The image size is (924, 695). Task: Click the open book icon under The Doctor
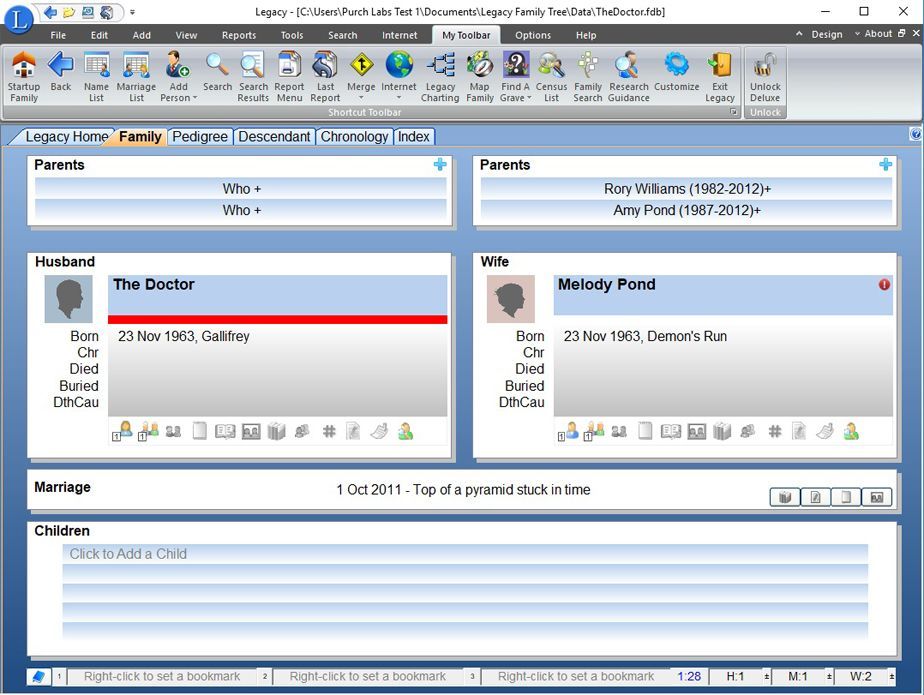pyautogui.click(x=225, y=432)
